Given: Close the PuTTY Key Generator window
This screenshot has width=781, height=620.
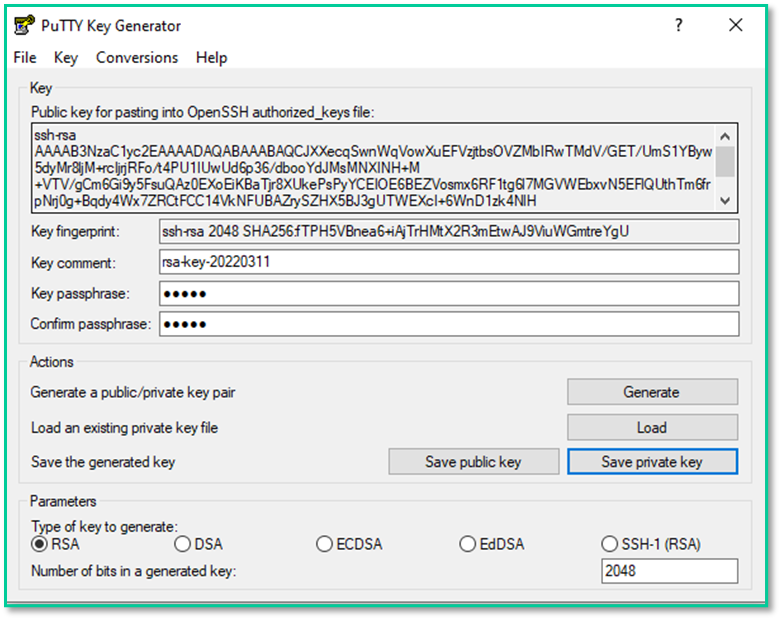Looking at the screenshot, I should coord(737,25).
